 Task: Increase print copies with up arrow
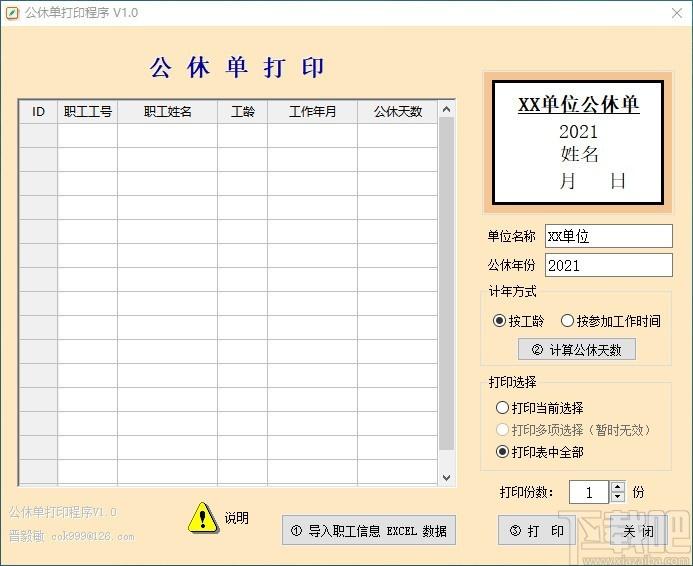tap(617, 486)
